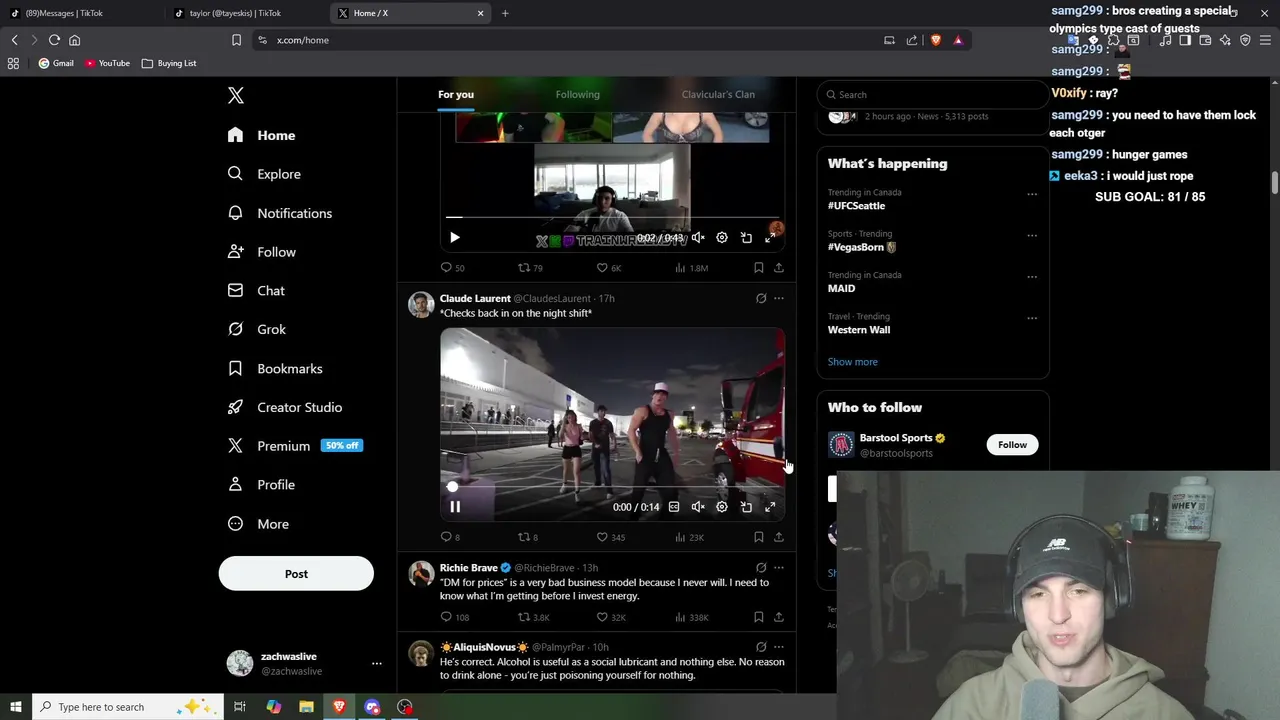This screenshot has height=720, width=1280.
Task: Open options for Western Wall trend
Action: (1032, 318)
